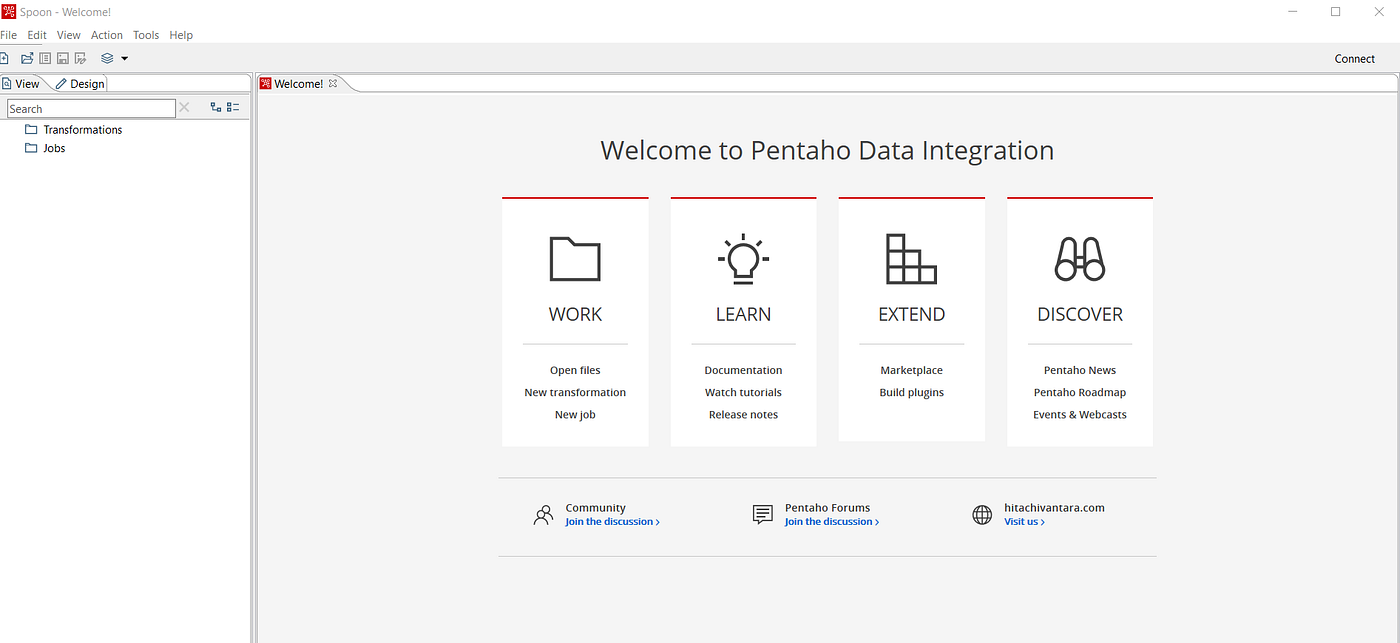Open the Tools menu
This screenshot has height=643, width=1400.
click(x=146, y=35)
